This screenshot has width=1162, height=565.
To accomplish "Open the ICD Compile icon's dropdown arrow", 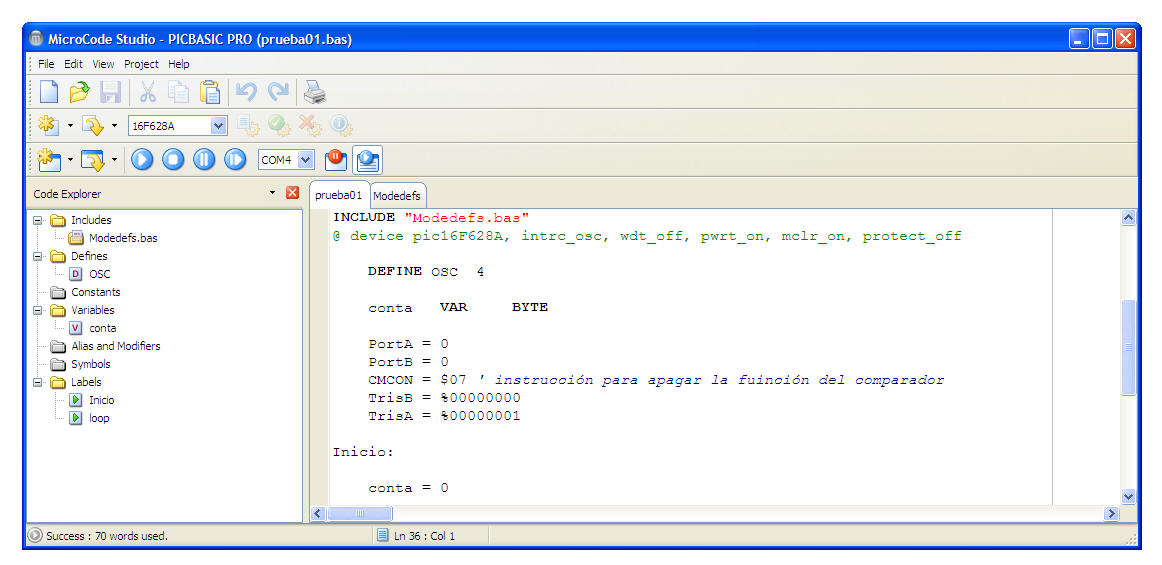I will tap(70, 159).
